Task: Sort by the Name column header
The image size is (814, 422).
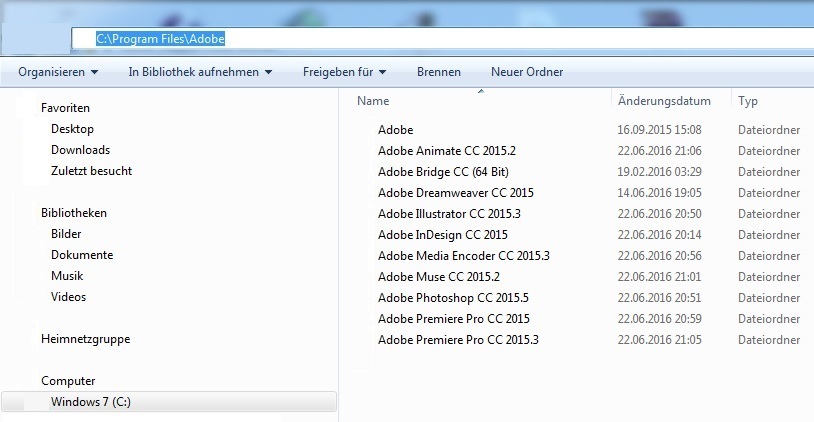Action: click(373, 101)
